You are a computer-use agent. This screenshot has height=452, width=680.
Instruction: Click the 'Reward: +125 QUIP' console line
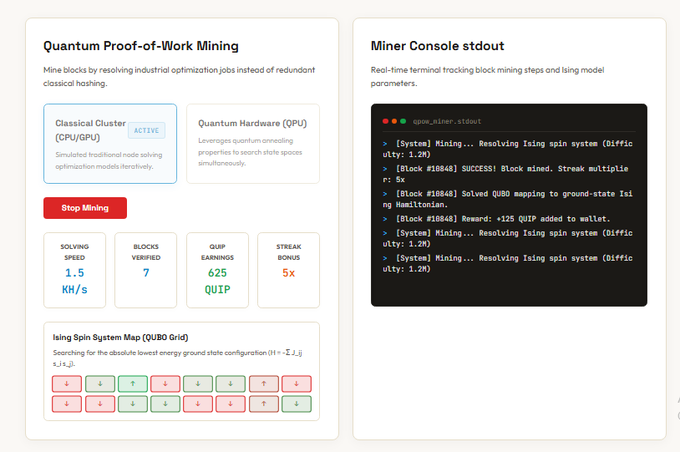[x=497, y=219]
